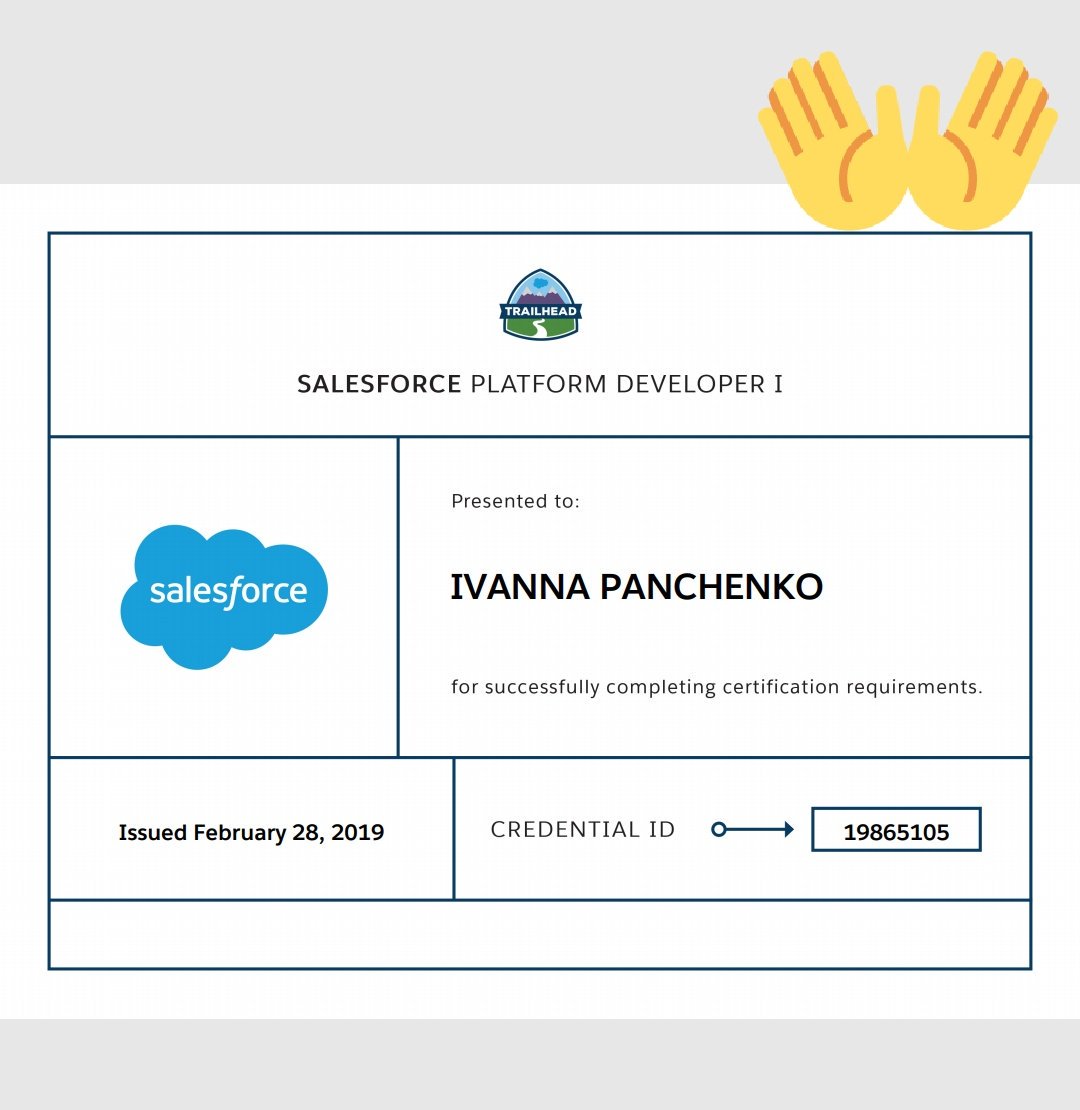Click the Salesforce cloud logo
Image resolution: width=1080 pixels, height=1110 pixels.
click(224, 597)
